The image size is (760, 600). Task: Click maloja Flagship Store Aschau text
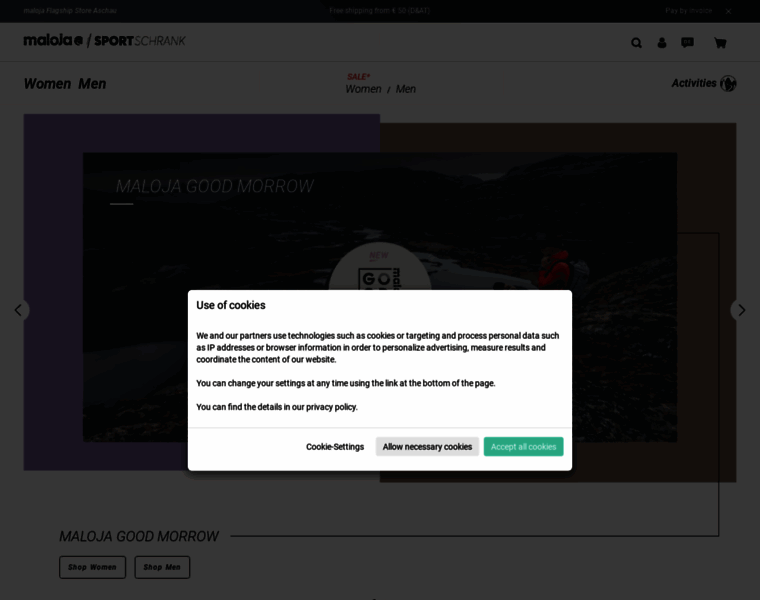click(x=70, y=11)
